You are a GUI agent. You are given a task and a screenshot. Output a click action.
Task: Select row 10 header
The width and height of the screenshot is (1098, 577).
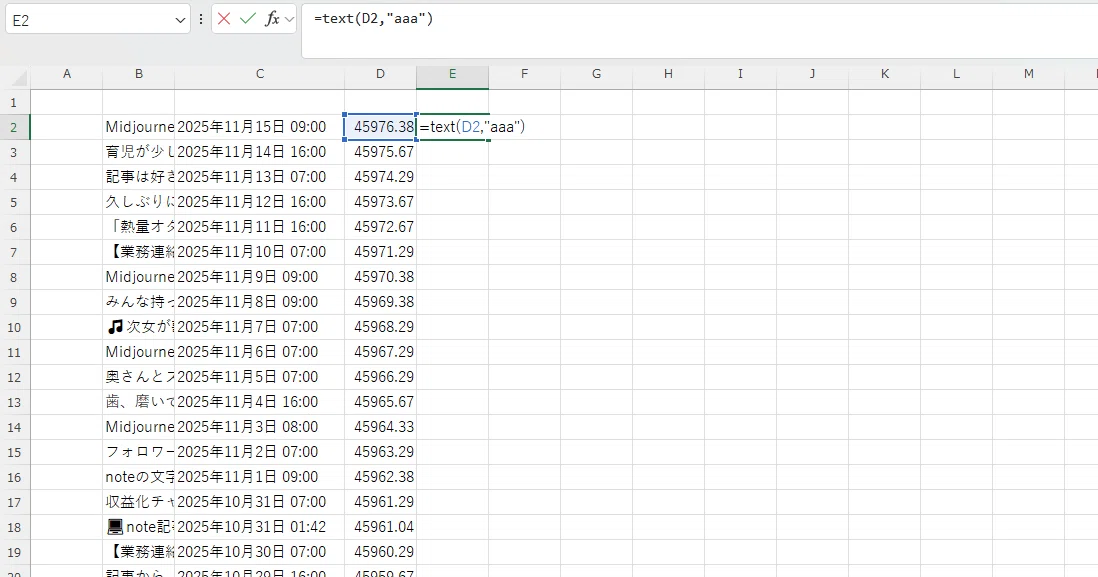pyautogui.click(x=15, y=327)
